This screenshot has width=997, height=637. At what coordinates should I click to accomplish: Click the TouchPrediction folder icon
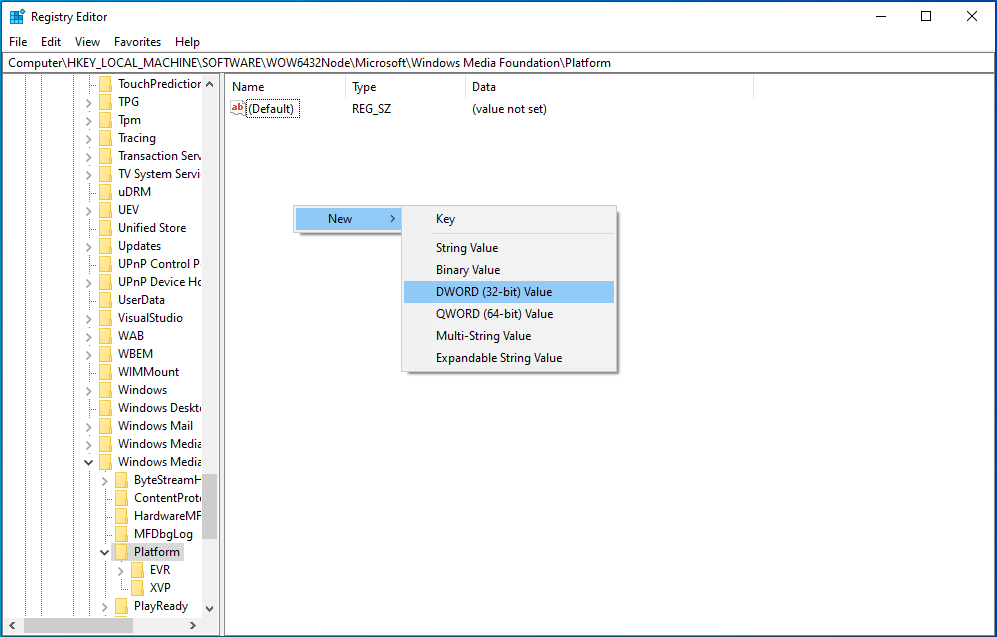click(106, 84)
